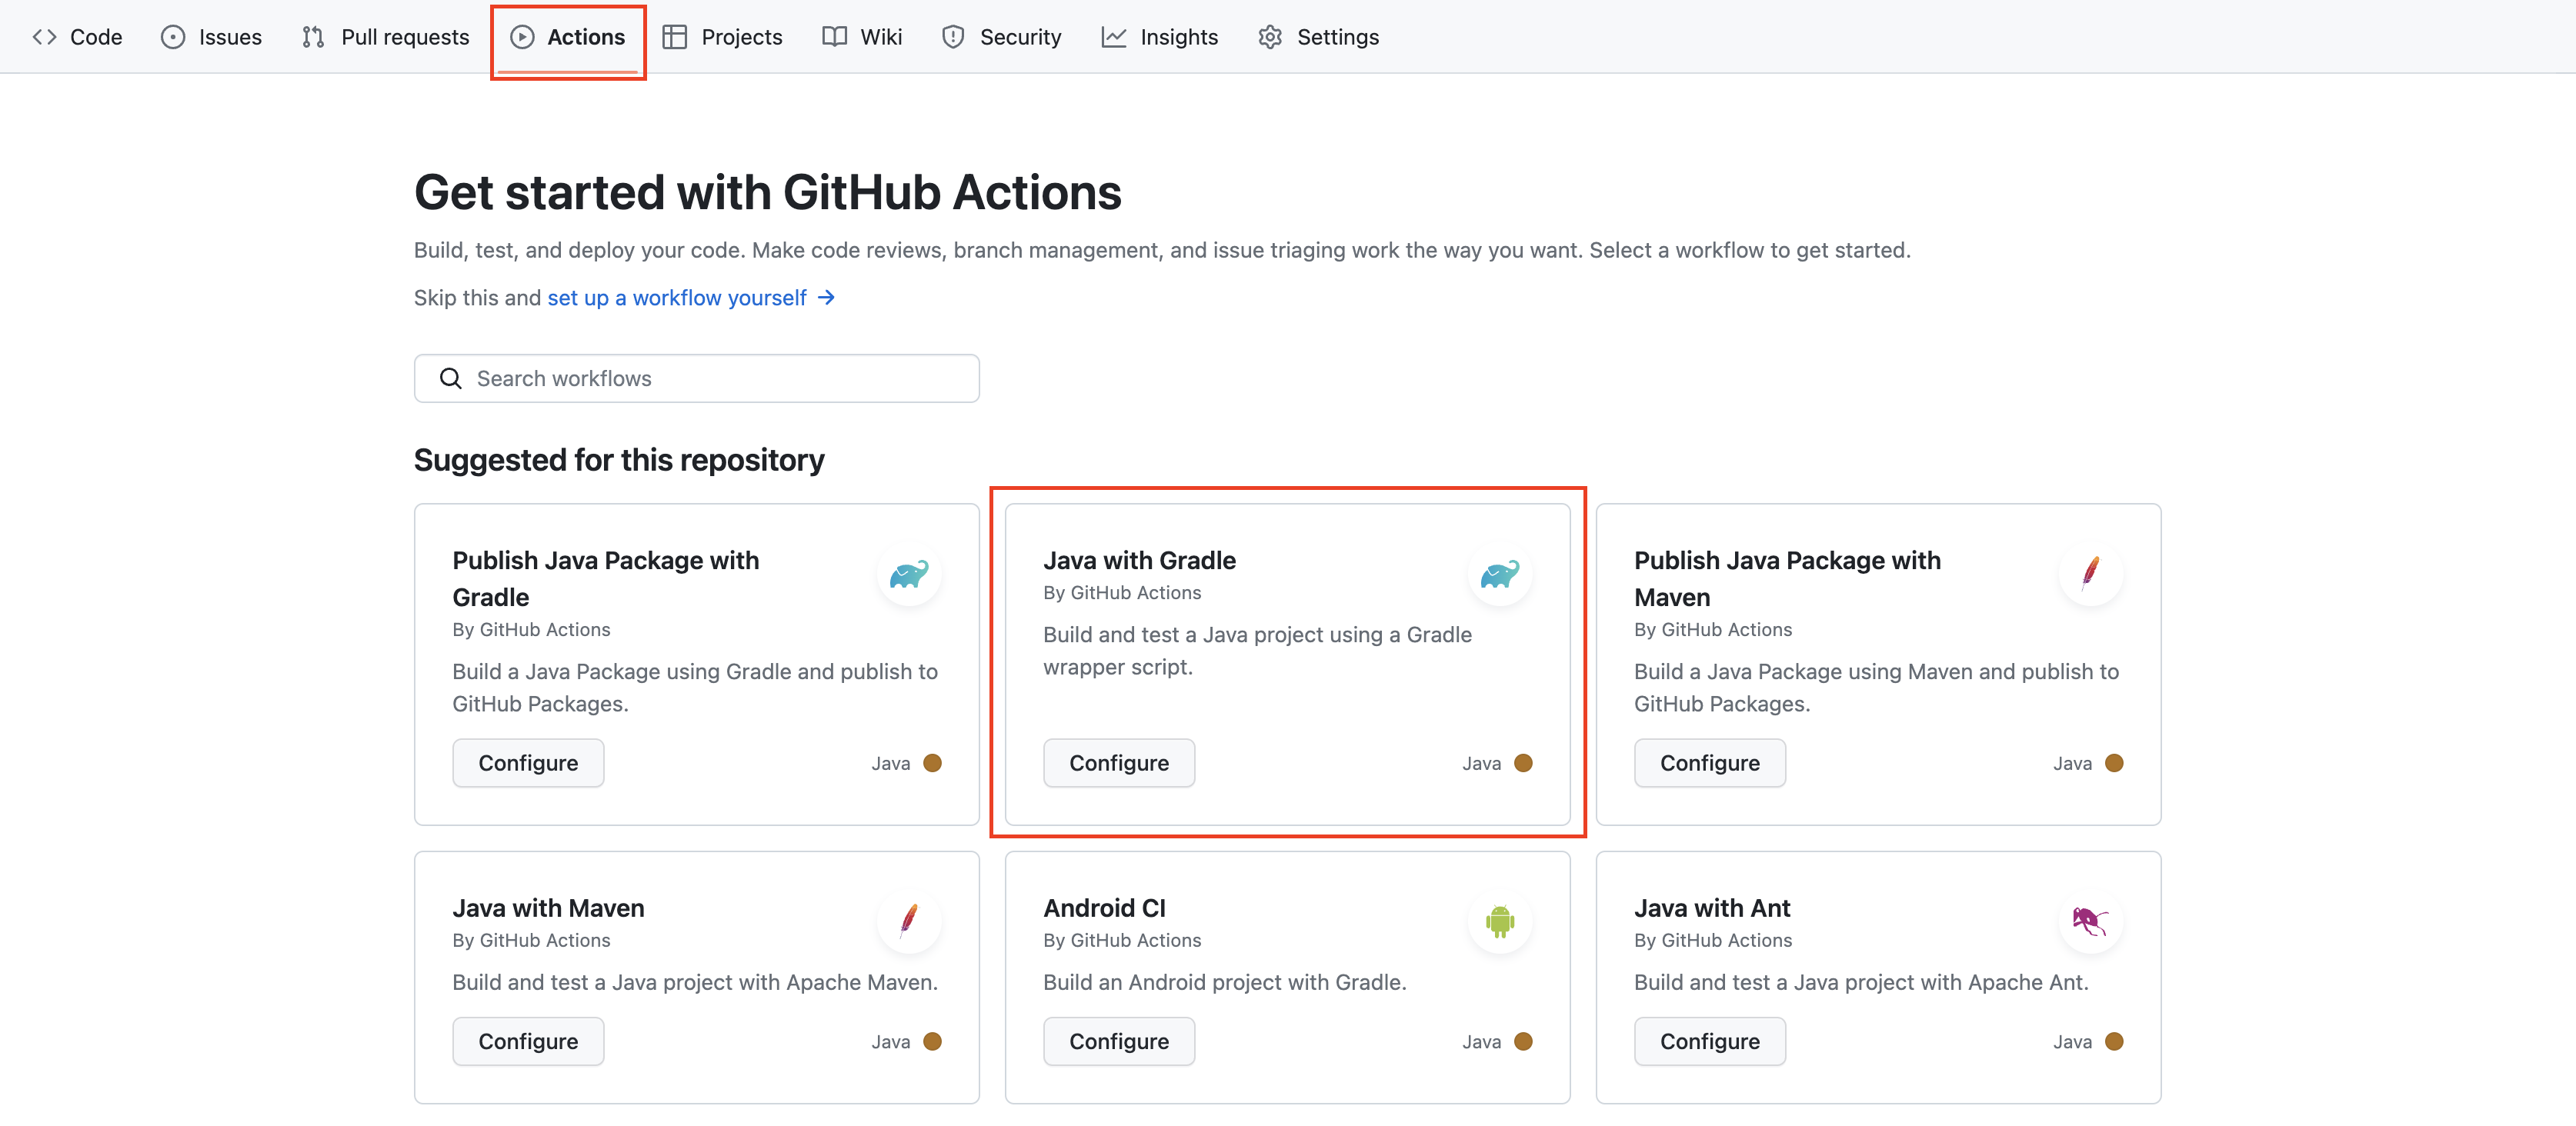Click the Java language color dot on Java with Maven card
This screenshot has width=2576, height=1126.
[933, 1041]
